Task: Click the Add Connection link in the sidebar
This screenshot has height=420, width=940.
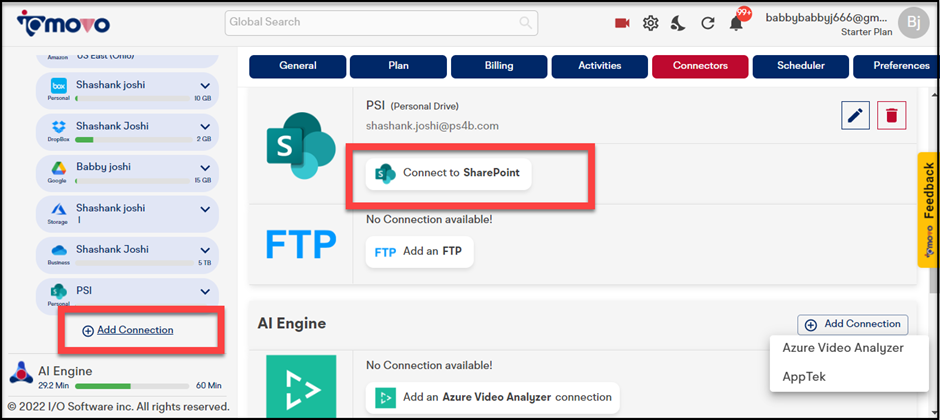Action: click(128, 330)
